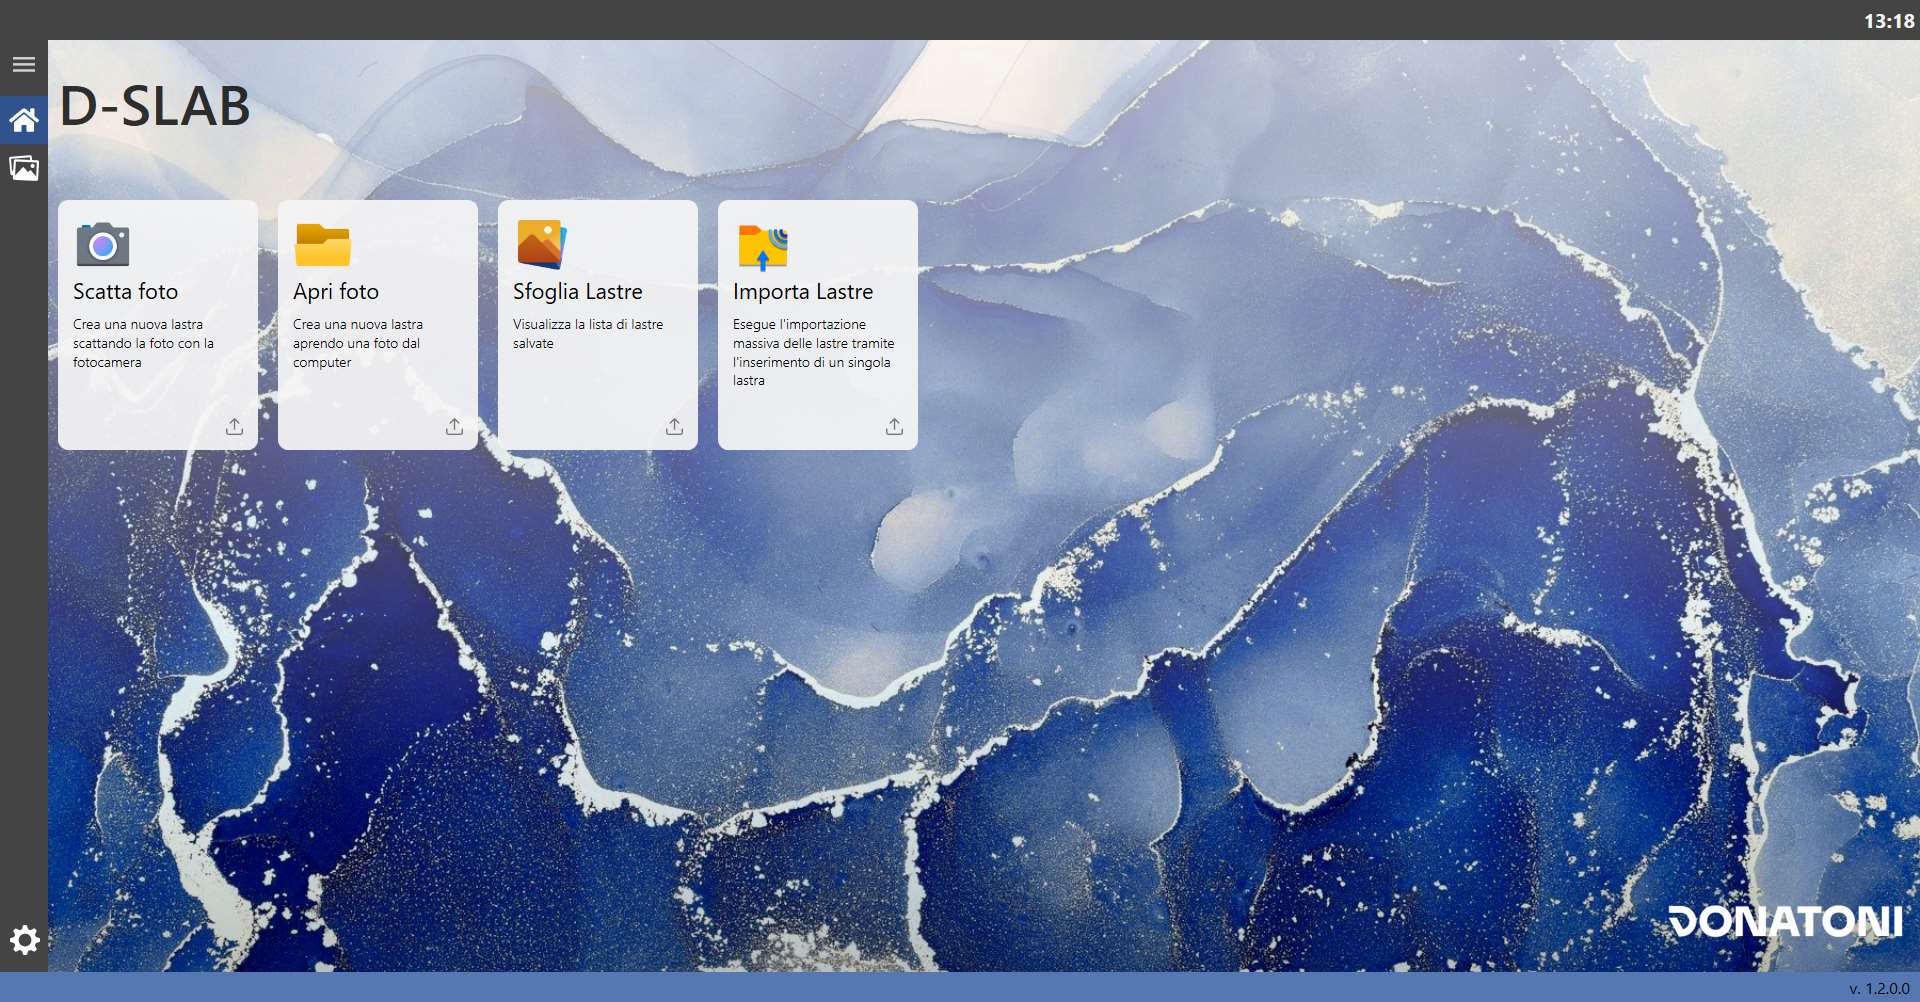Click the share arrow on the Apri foto card
Screen dimensions: 1920x1002
454,427
